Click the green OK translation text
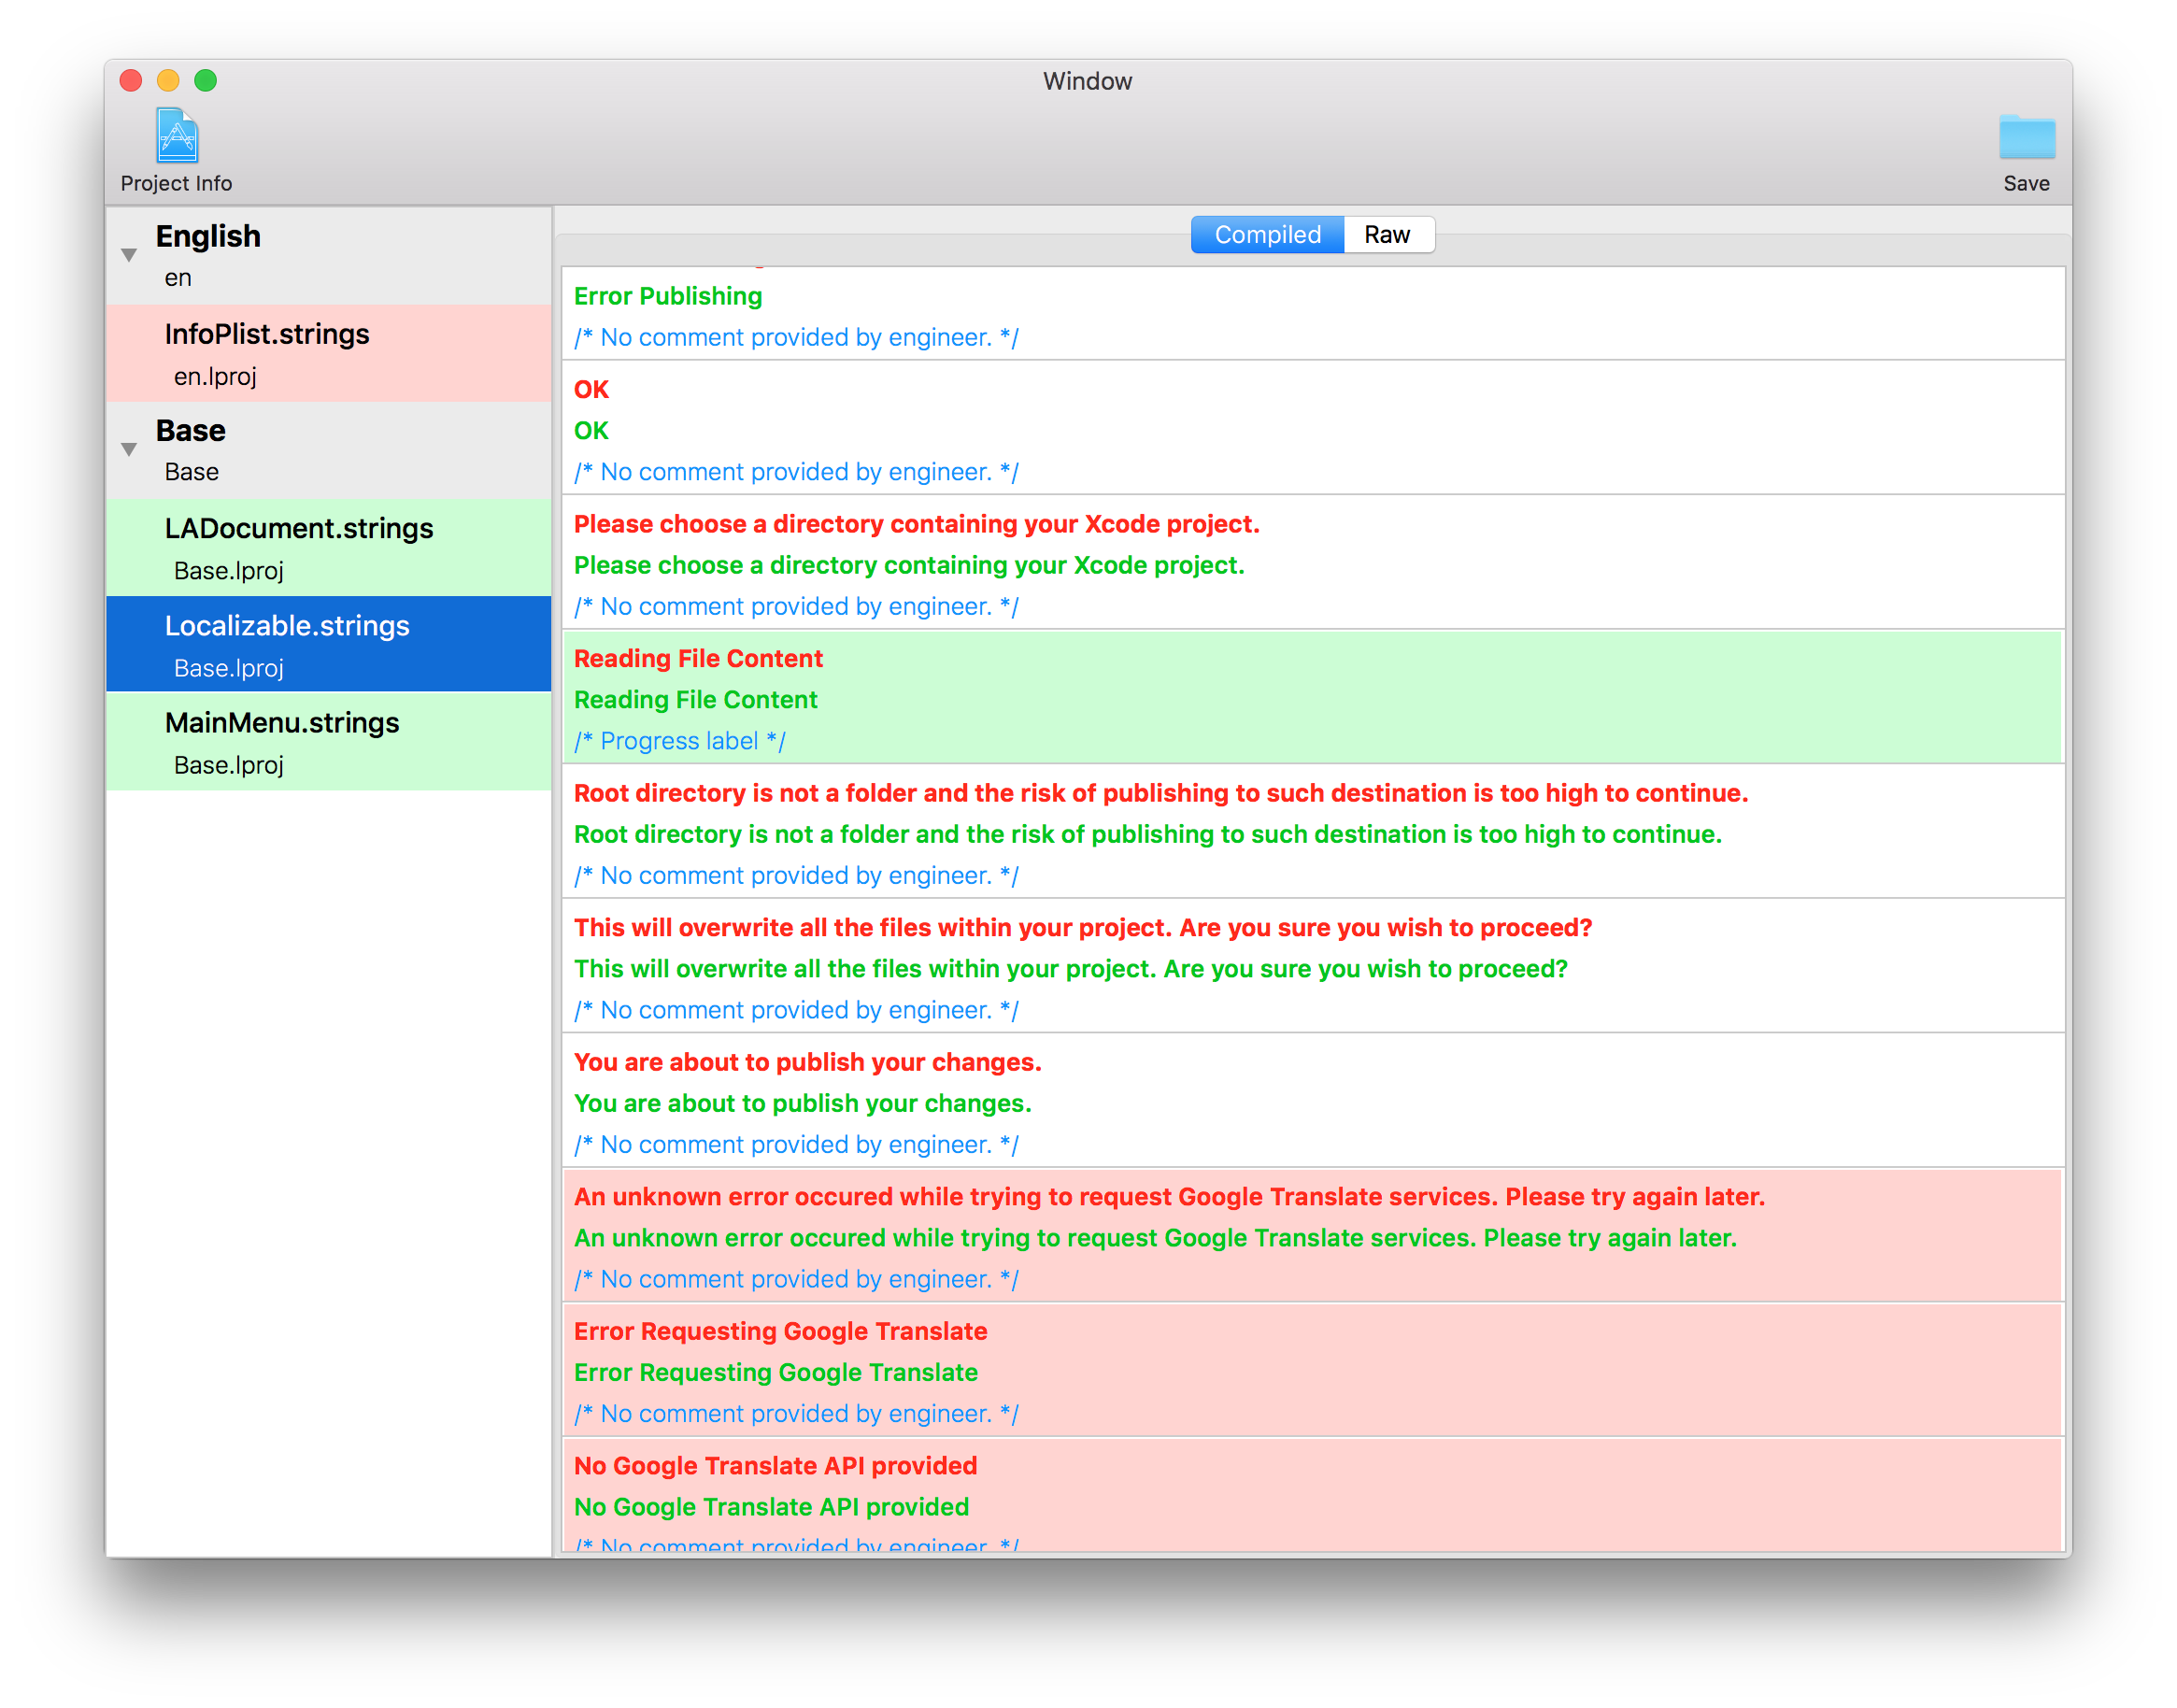The height and width of the screenshot is (1708, 2177). pos(591,431)
